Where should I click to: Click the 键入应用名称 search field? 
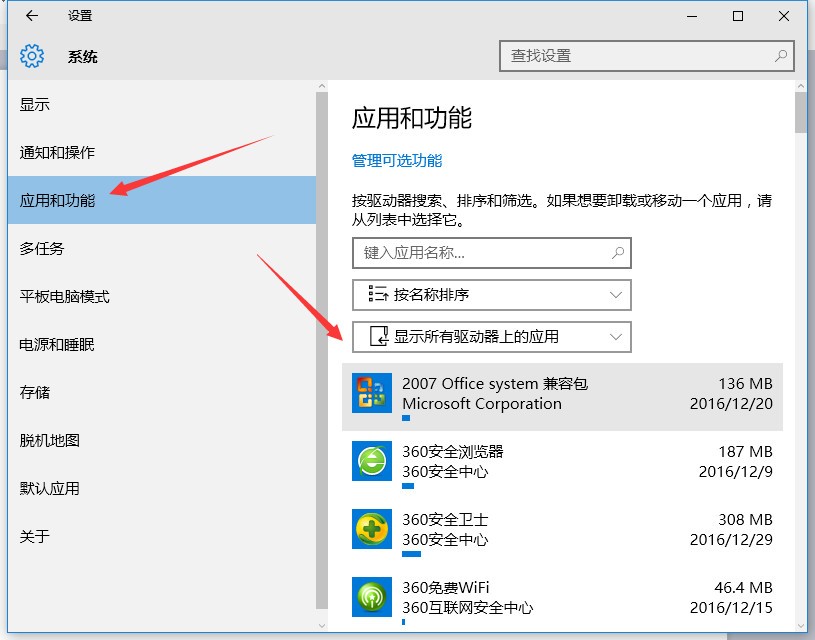click(492, 253)
